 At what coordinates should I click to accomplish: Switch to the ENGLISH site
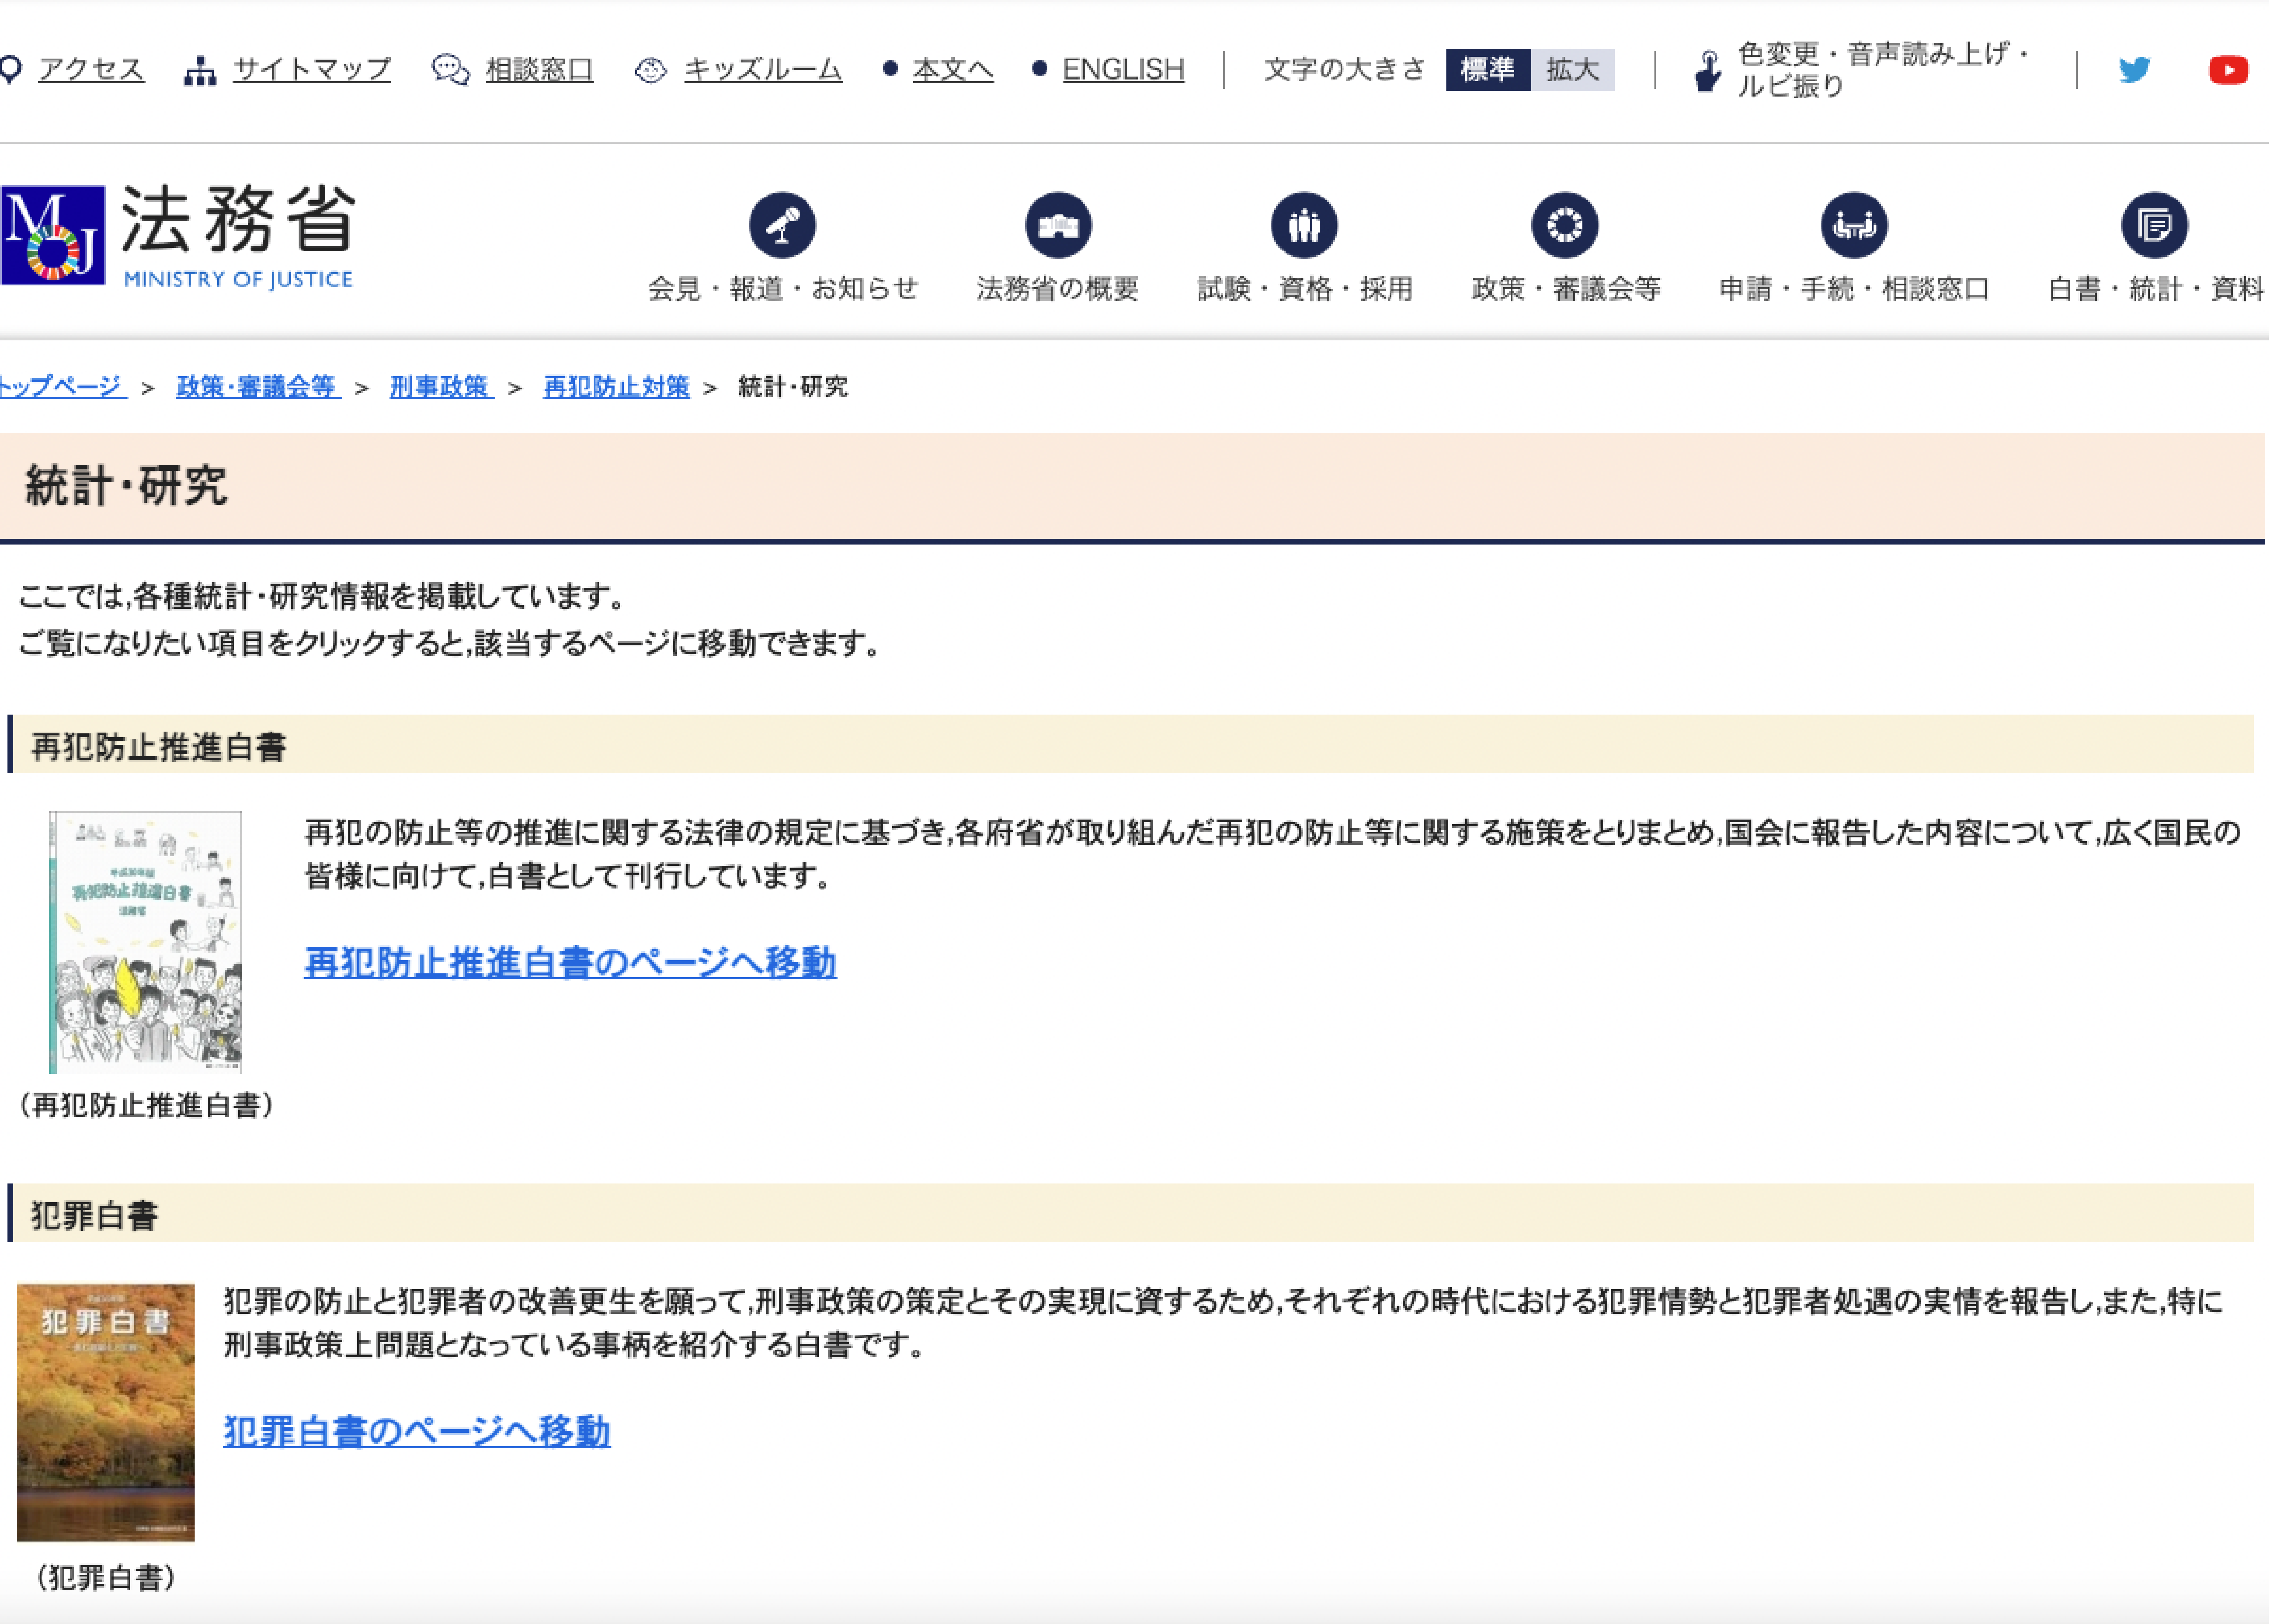1123,70
